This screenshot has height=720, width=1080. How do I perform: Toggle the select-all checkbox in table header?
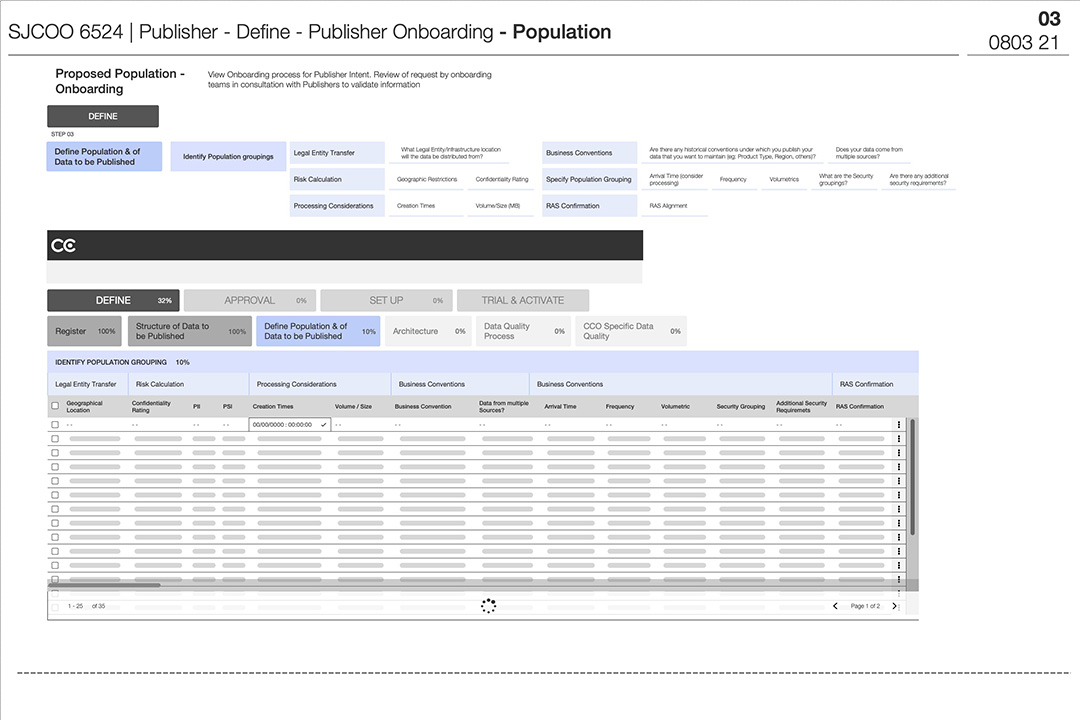tap(55, 406)
